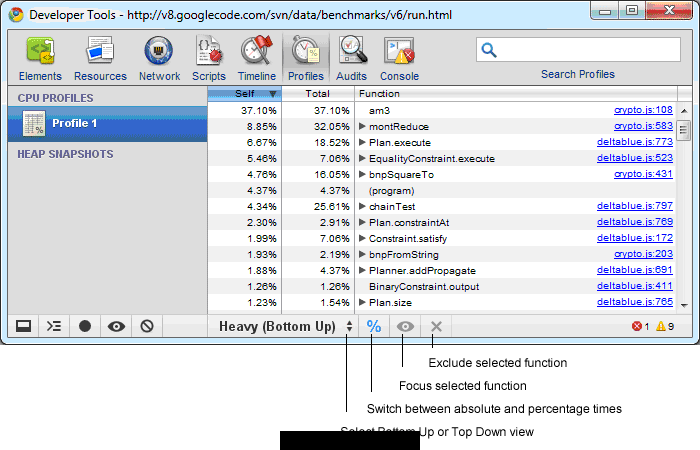
Task: Open the Resources panel
Action: pyautogui.click(x=100, y=60)
